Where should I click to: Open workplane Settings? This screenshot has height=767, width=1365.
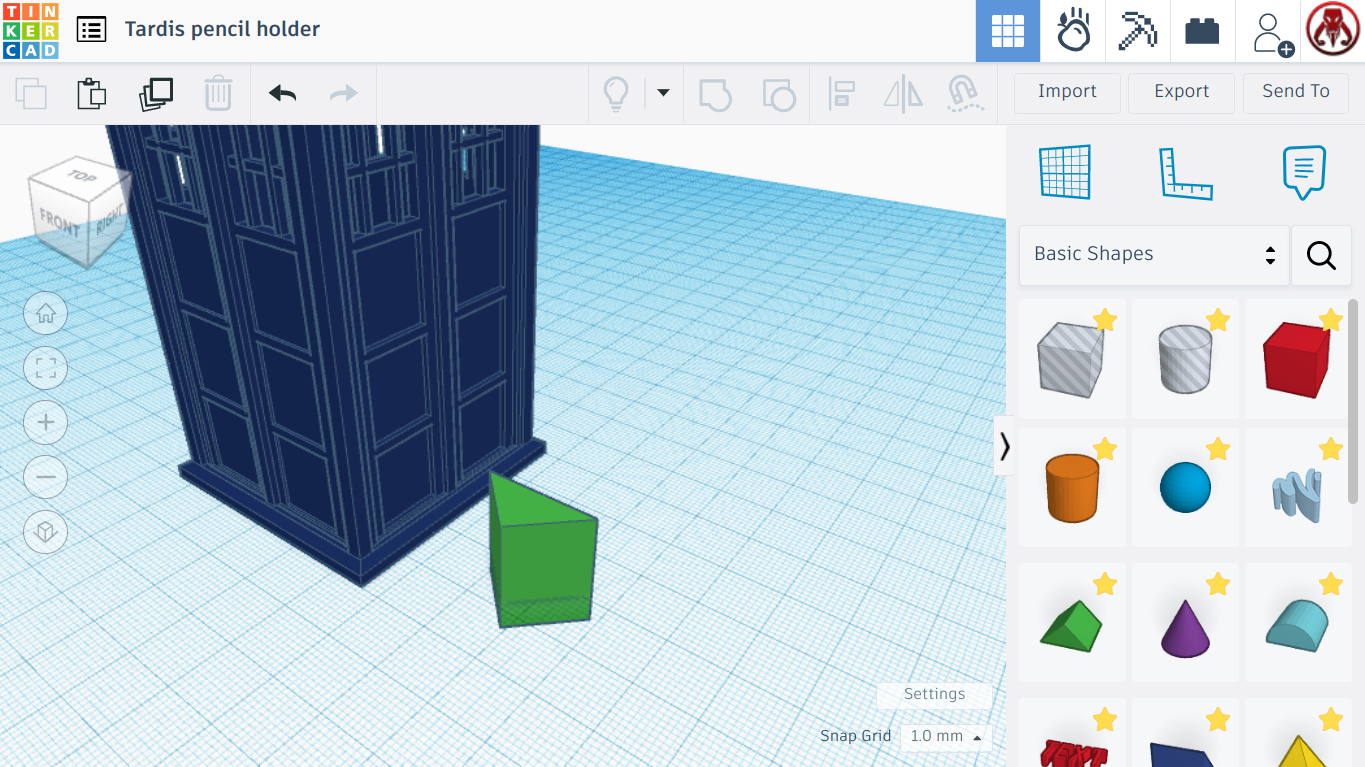click(x=934, y=695)
